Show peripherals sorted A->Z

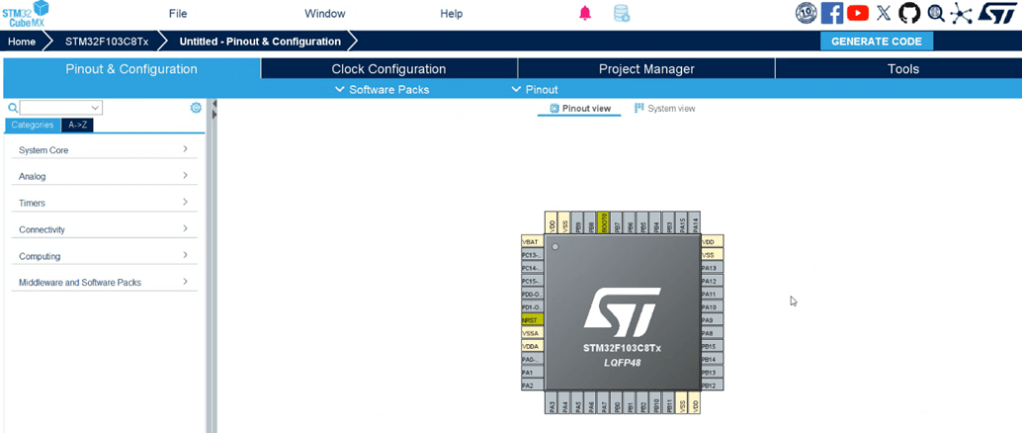click(76, 125)
